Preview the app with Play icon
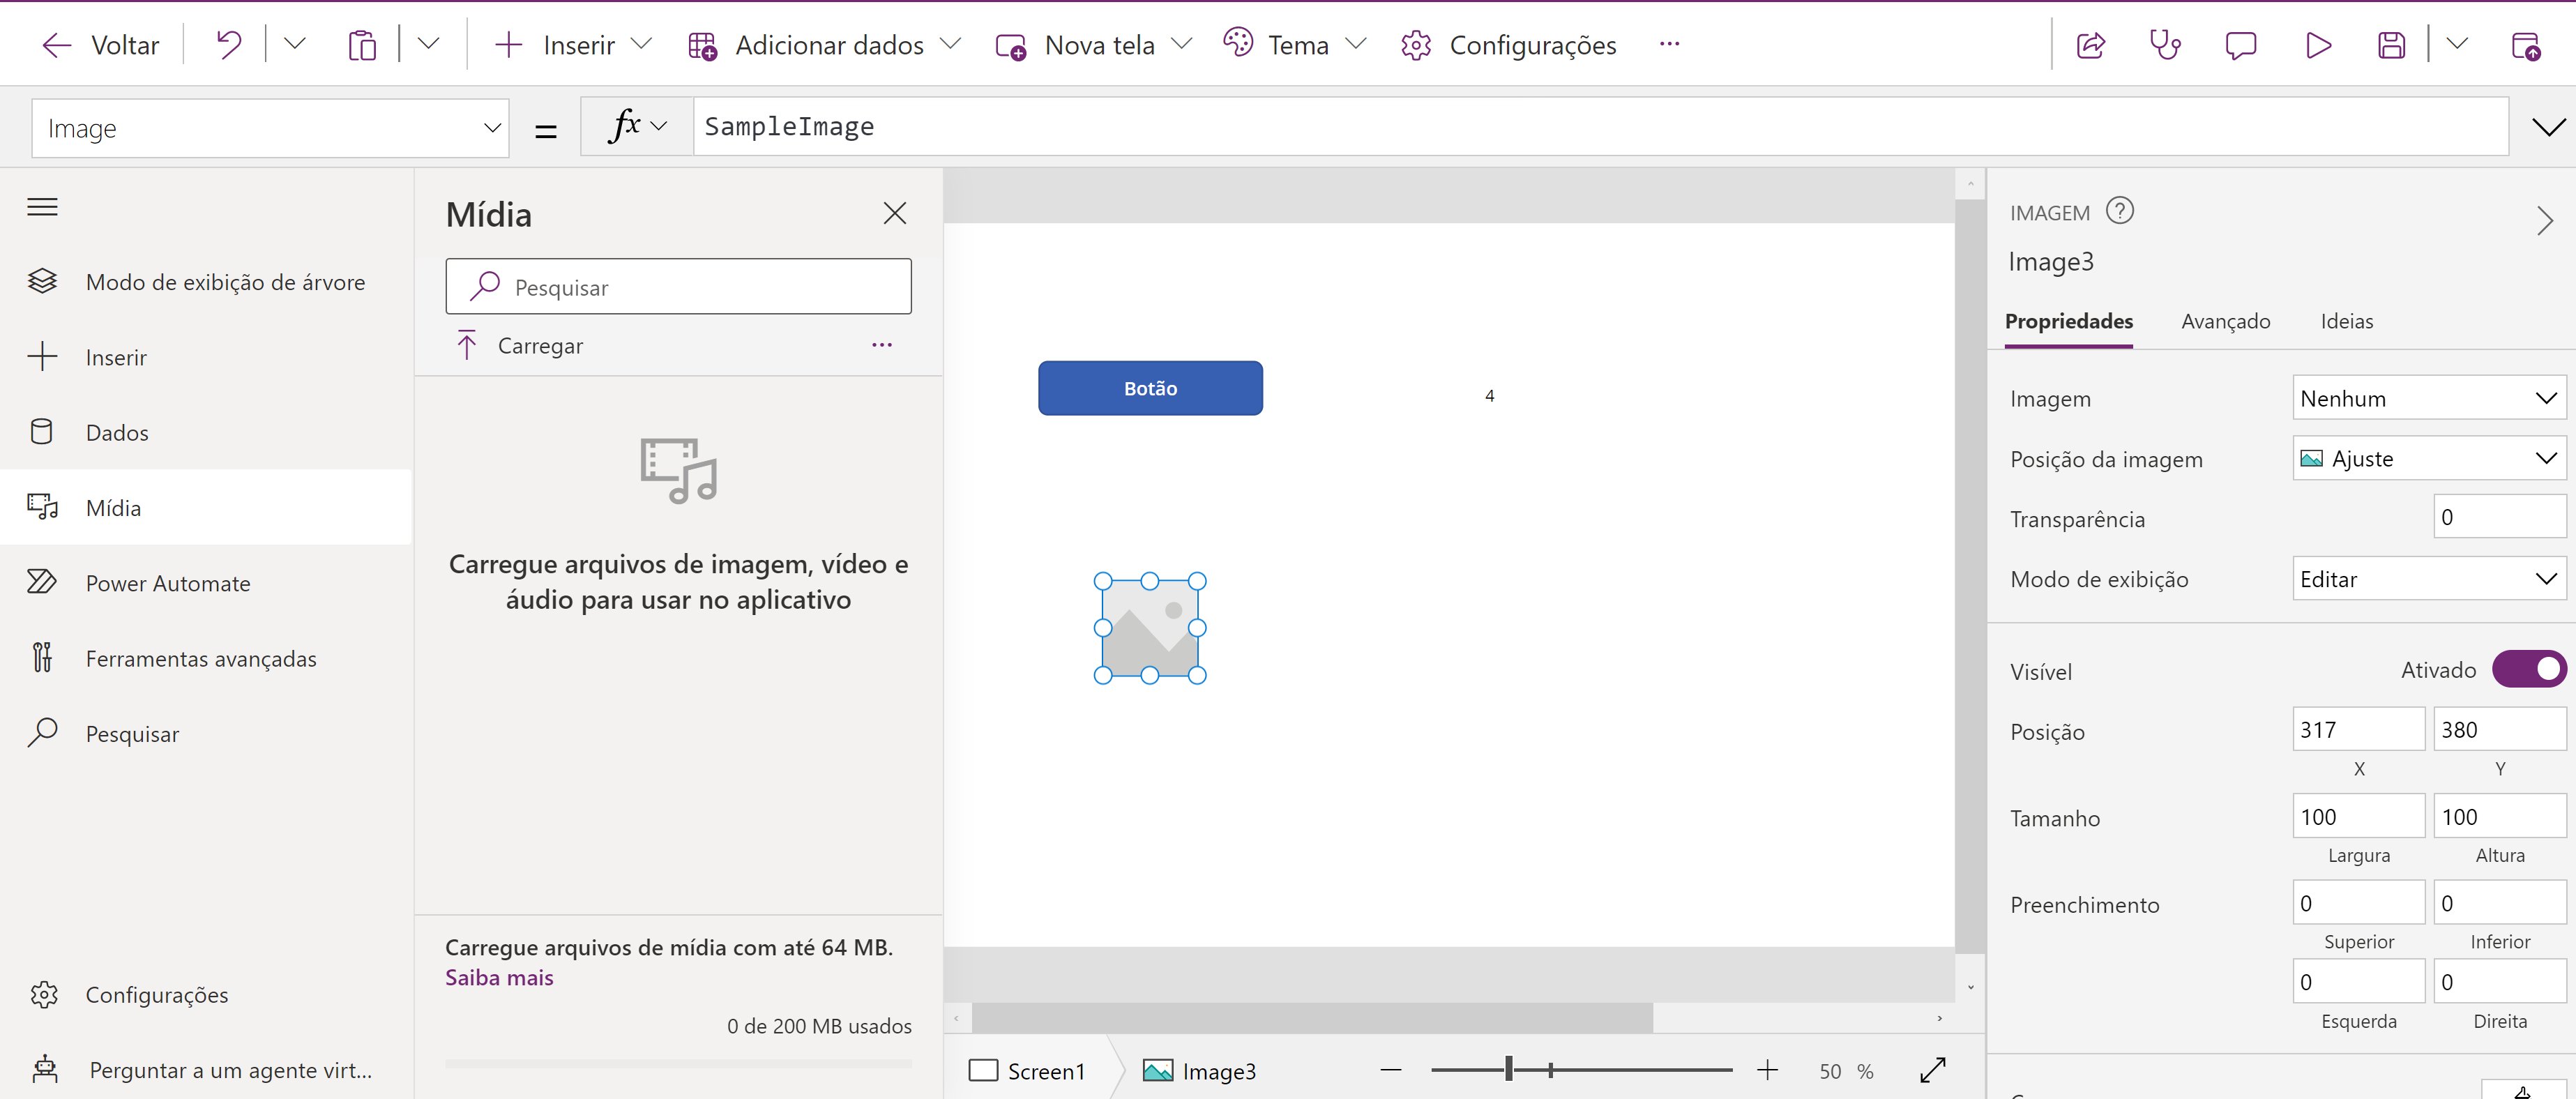 pyautogui.click(x=2318, y=45)
